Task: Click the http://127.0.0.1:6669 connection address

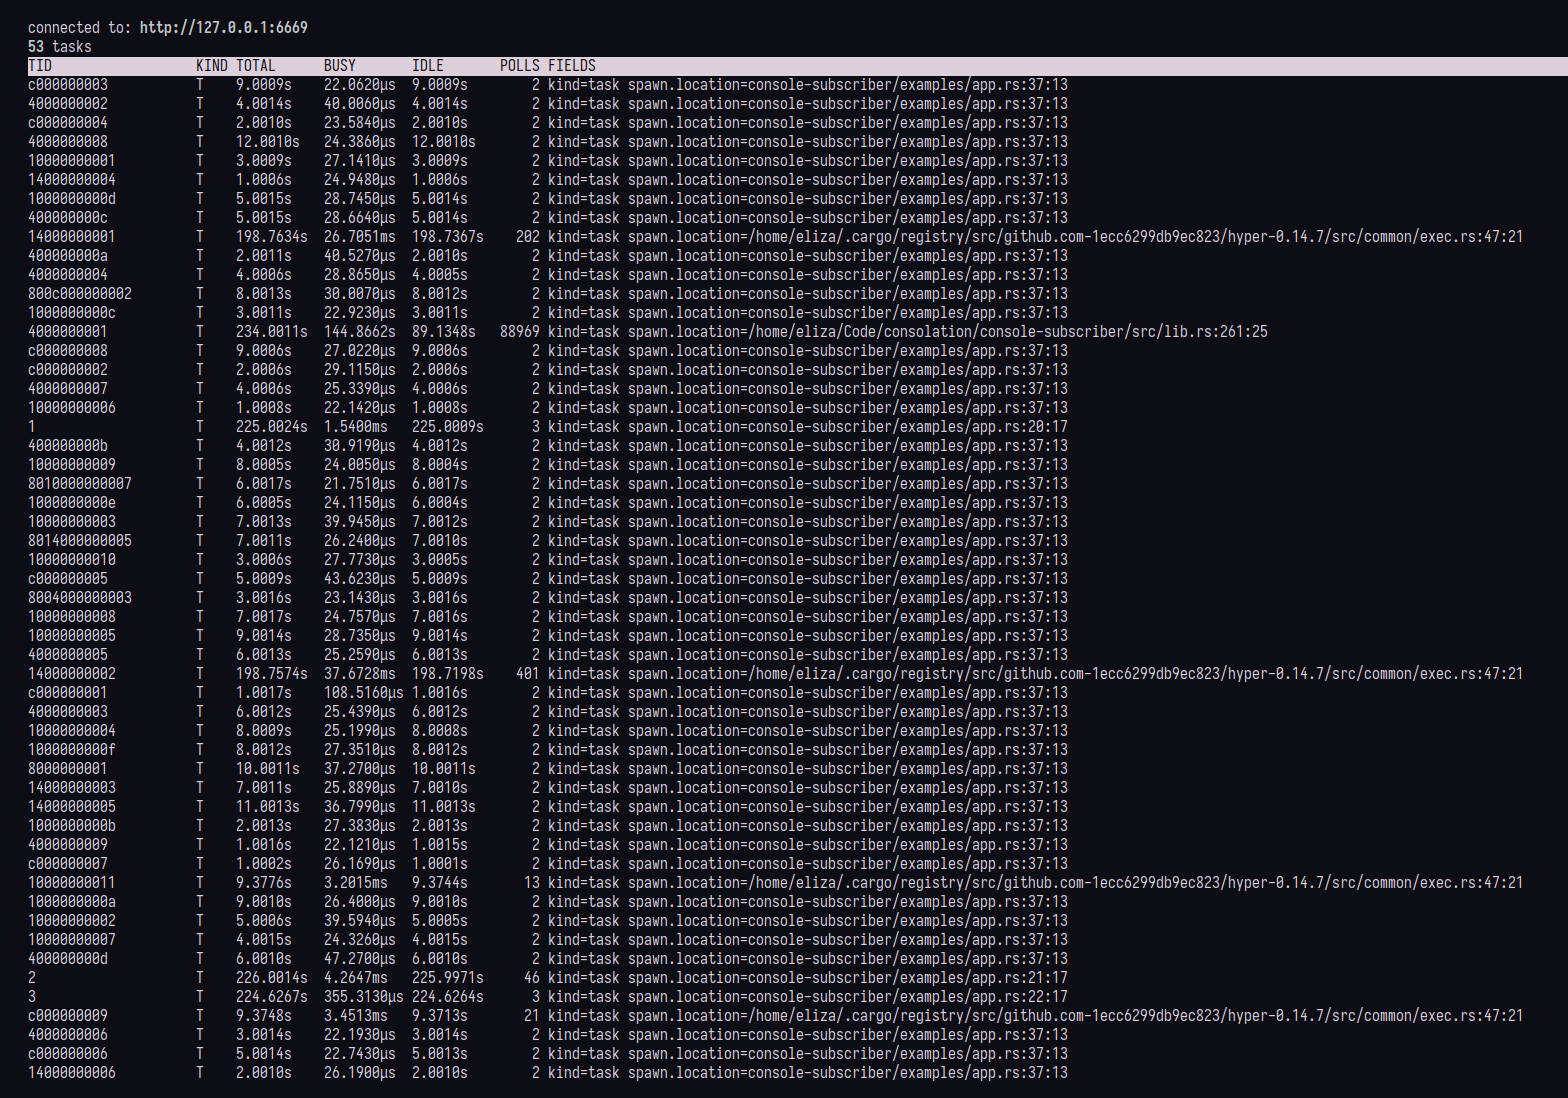Action: pos(224,28)
